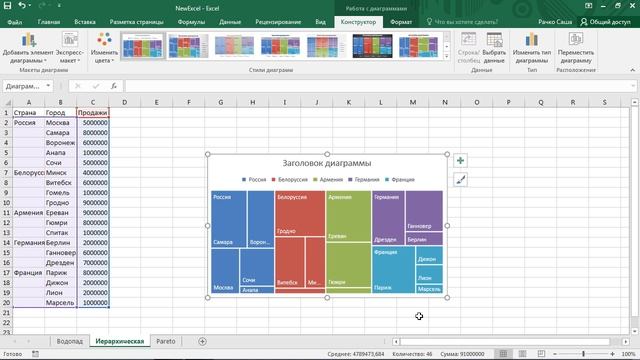This screenshot has width=640, height=360.
Task: Undo the last action
Action: 22,6
